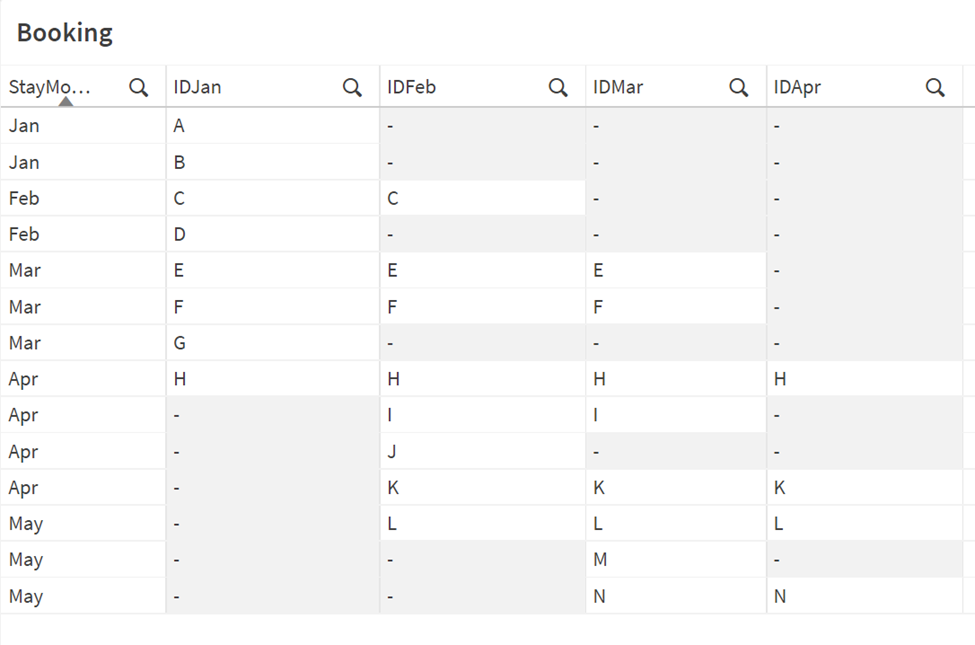The width and height of the screenshot is (975, 645).
Task: Click the first Jan cell in StayMonth
Action: point(24,126)
